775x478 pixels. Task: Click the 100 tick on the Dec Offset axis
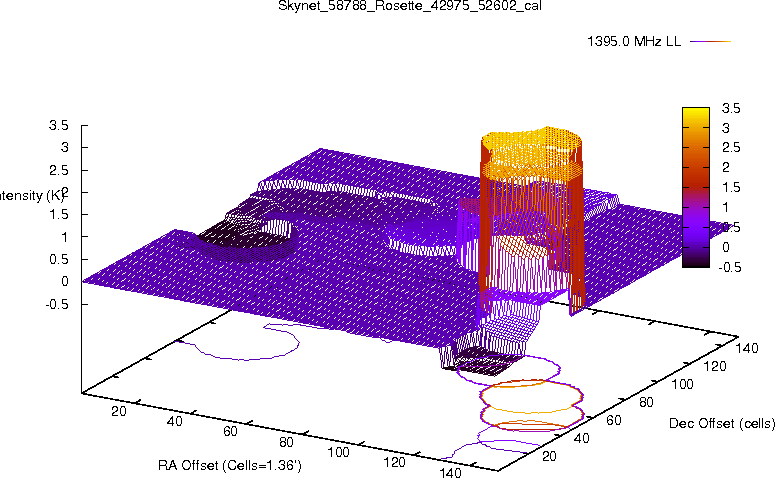coord(682,384)
